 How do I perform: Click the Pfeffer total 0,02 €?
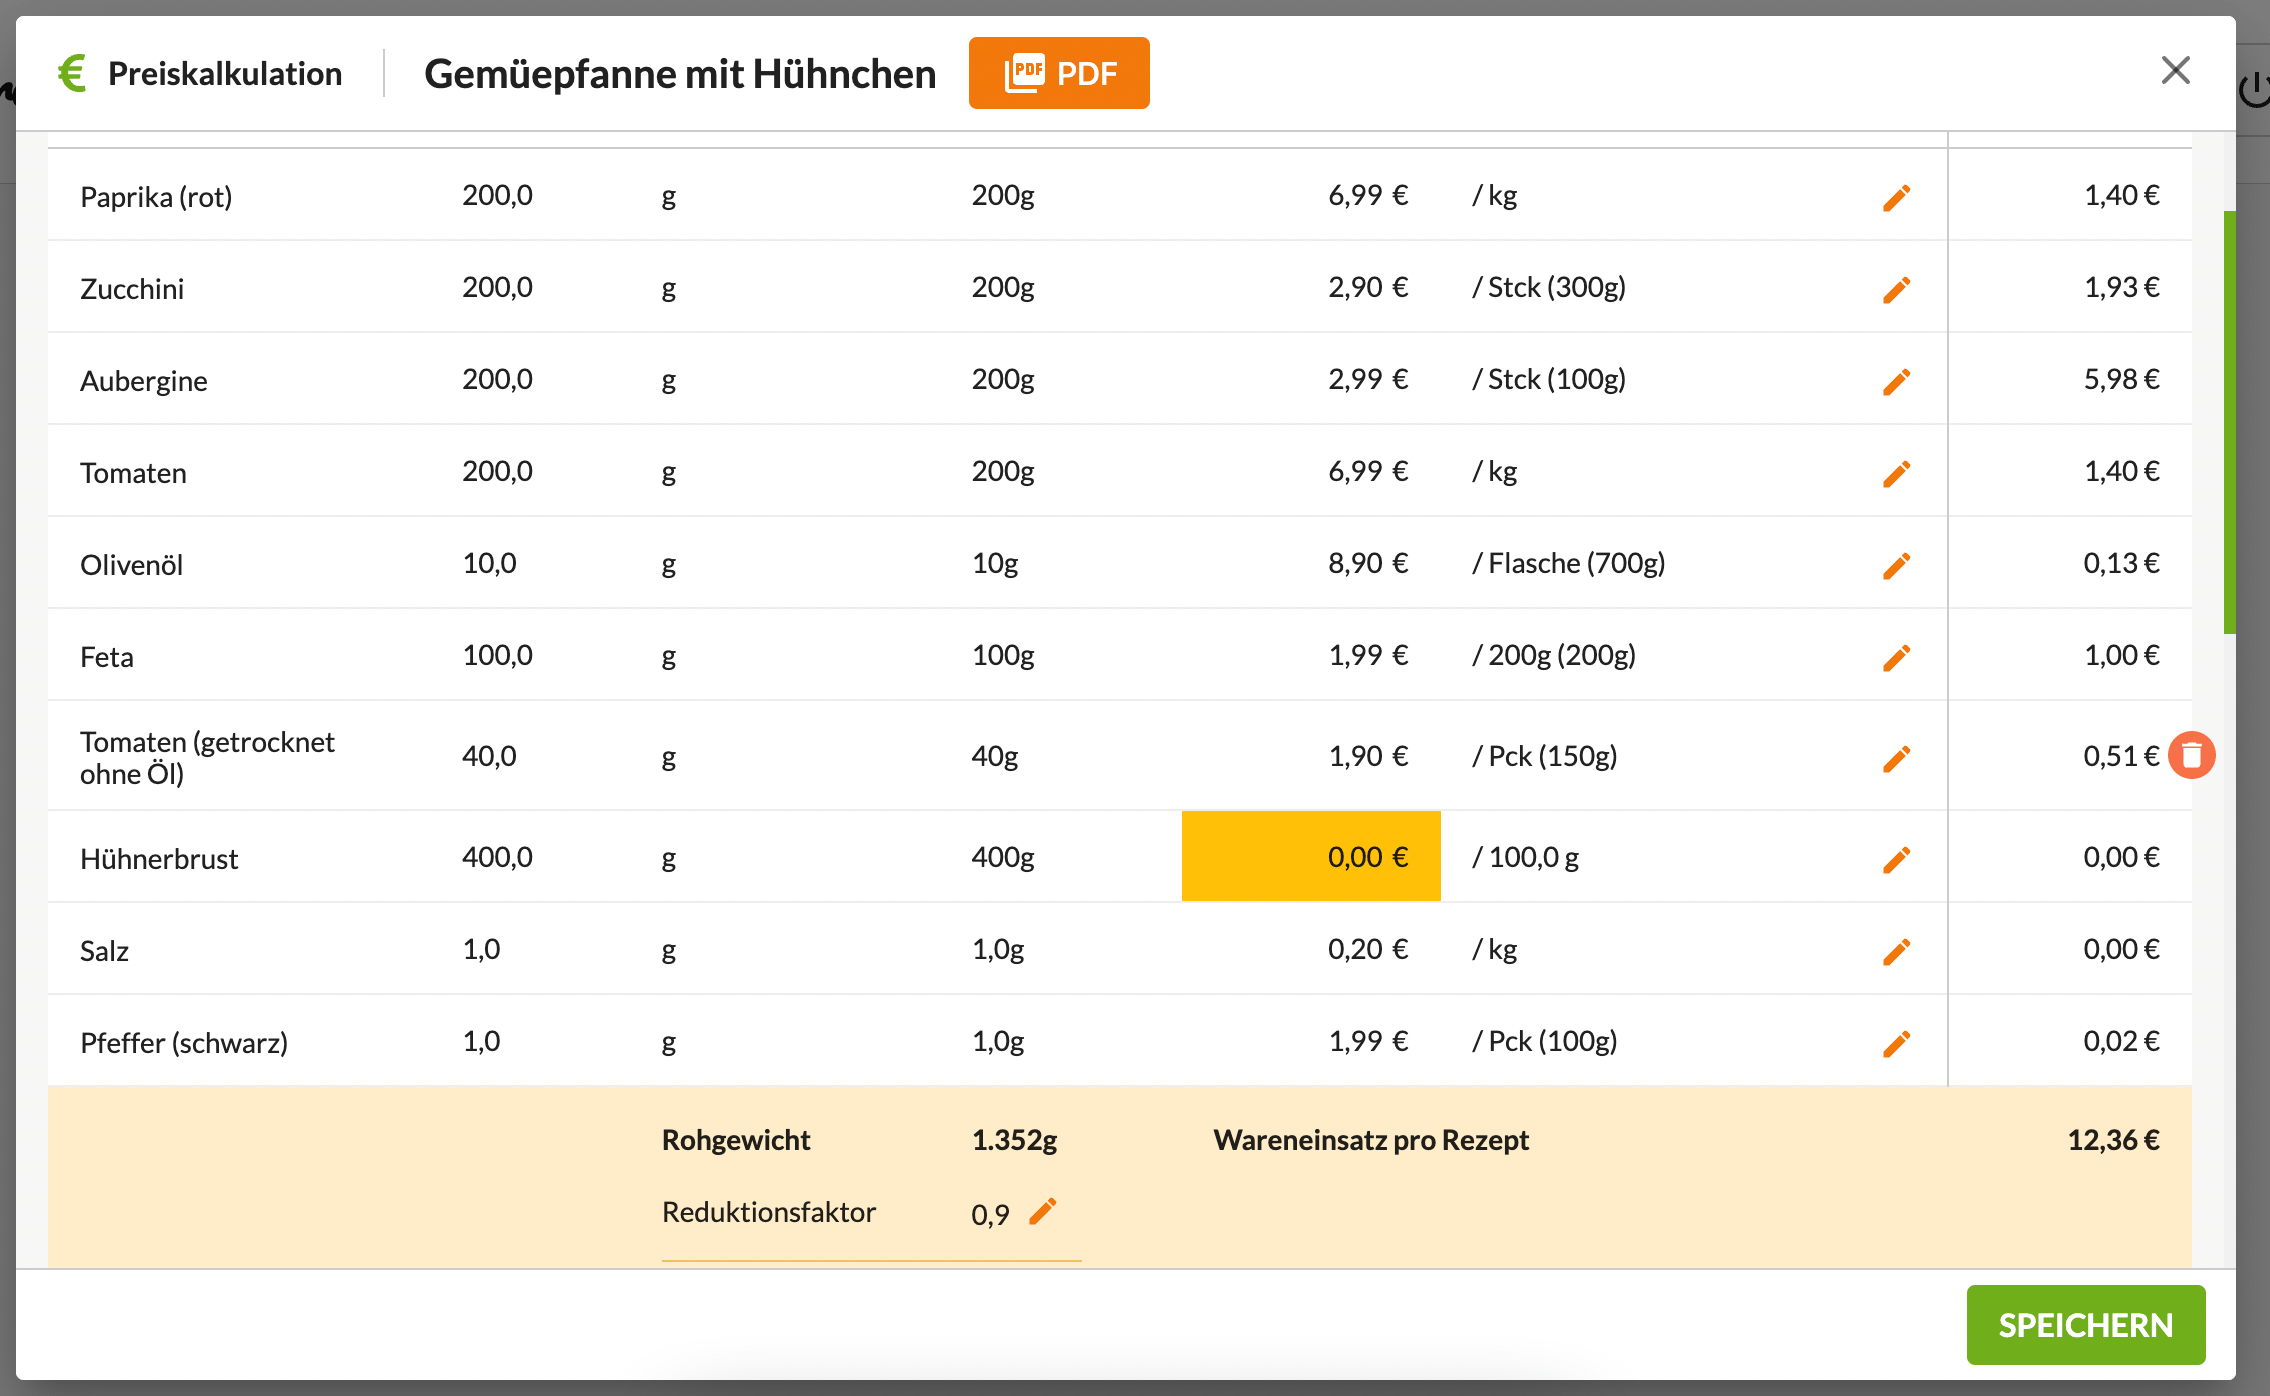[x=2121, y=1041]
